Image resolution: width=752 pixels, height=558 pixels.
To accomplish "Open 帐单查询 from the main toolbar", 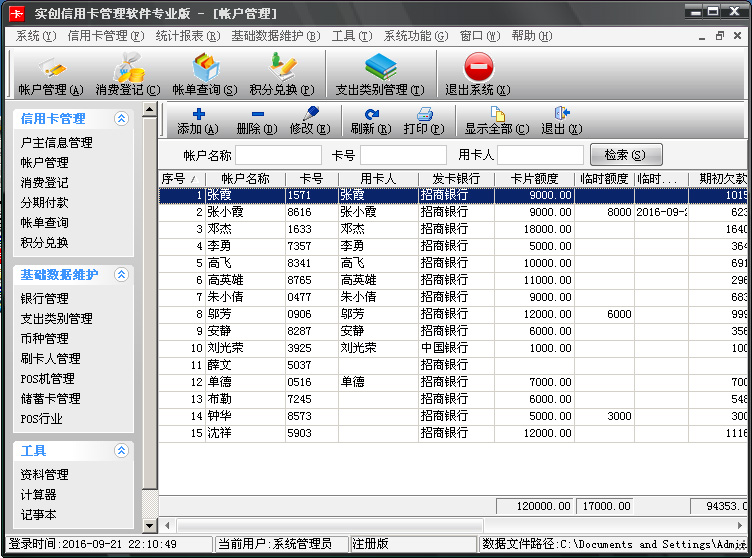I will click(205, 74).
